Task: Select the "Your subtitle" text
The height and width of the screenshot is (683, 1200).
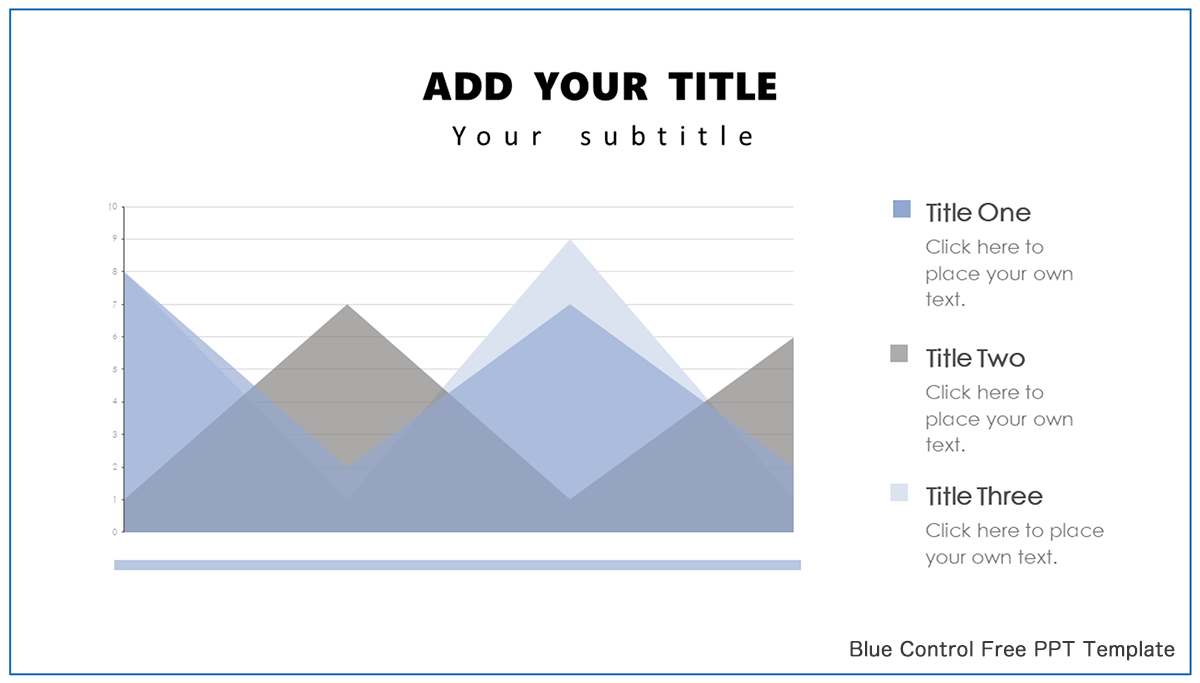Action: click(603, 136)
